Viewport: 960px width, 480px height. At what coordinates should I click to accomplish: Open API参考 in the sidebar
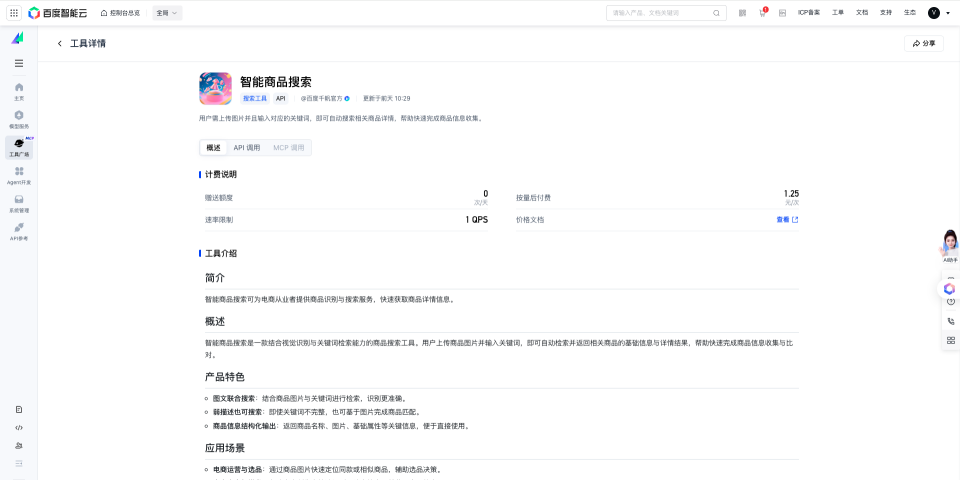(19, 231)
